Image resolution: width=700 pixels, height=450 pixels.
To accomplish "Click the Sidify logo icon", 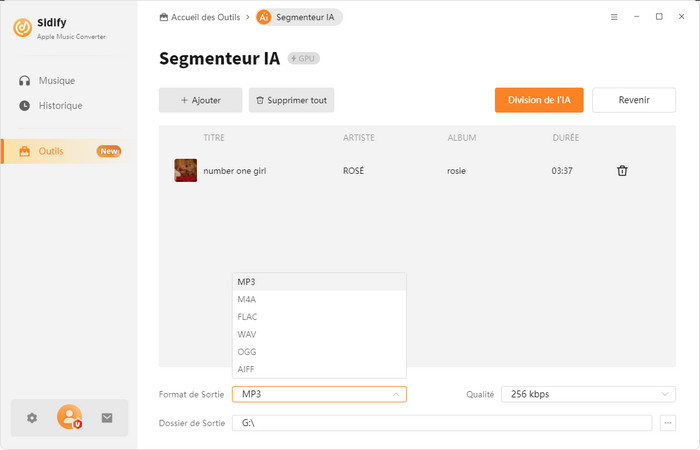I will (x=22, y=27).
